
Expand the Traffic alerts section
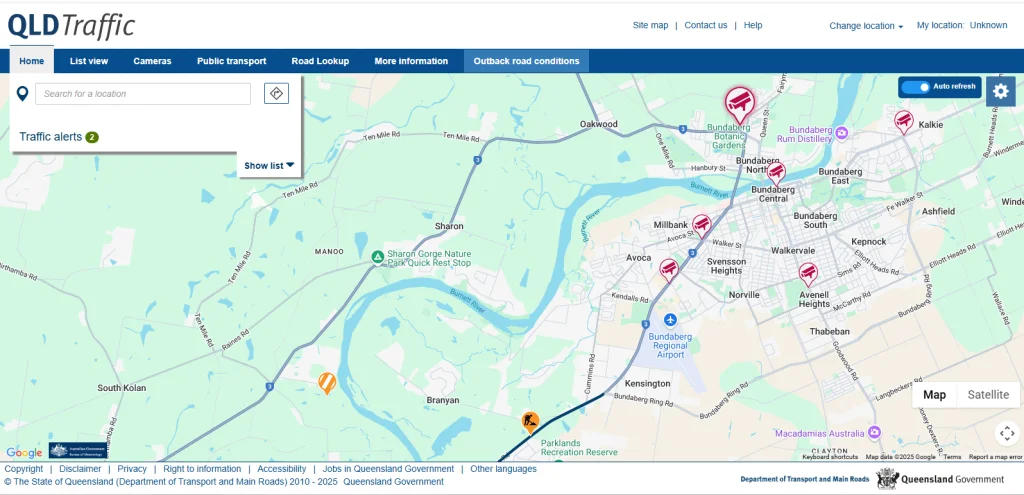pos(58,137)
